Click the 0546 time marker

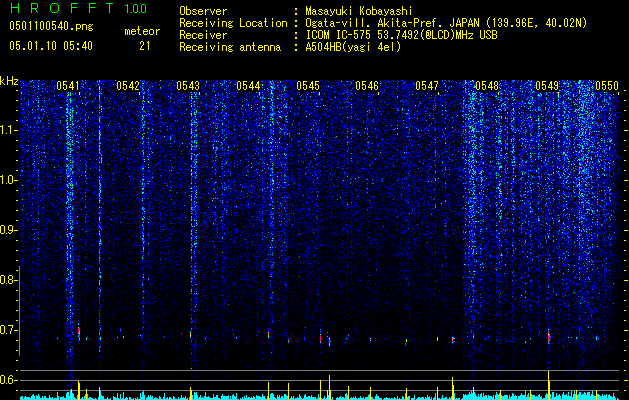click(x=367, y=86)
